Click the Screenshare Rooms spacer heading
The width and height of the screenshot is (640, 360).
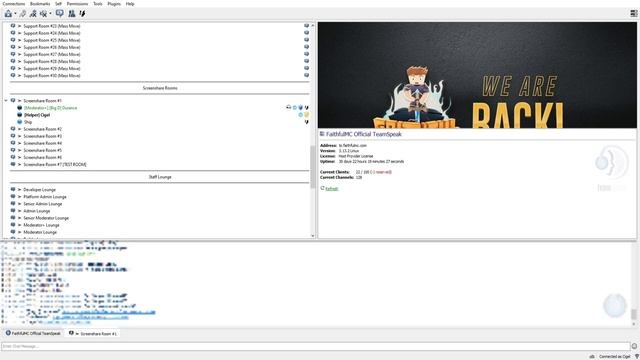pyautogui.click(x=160, y=88)
